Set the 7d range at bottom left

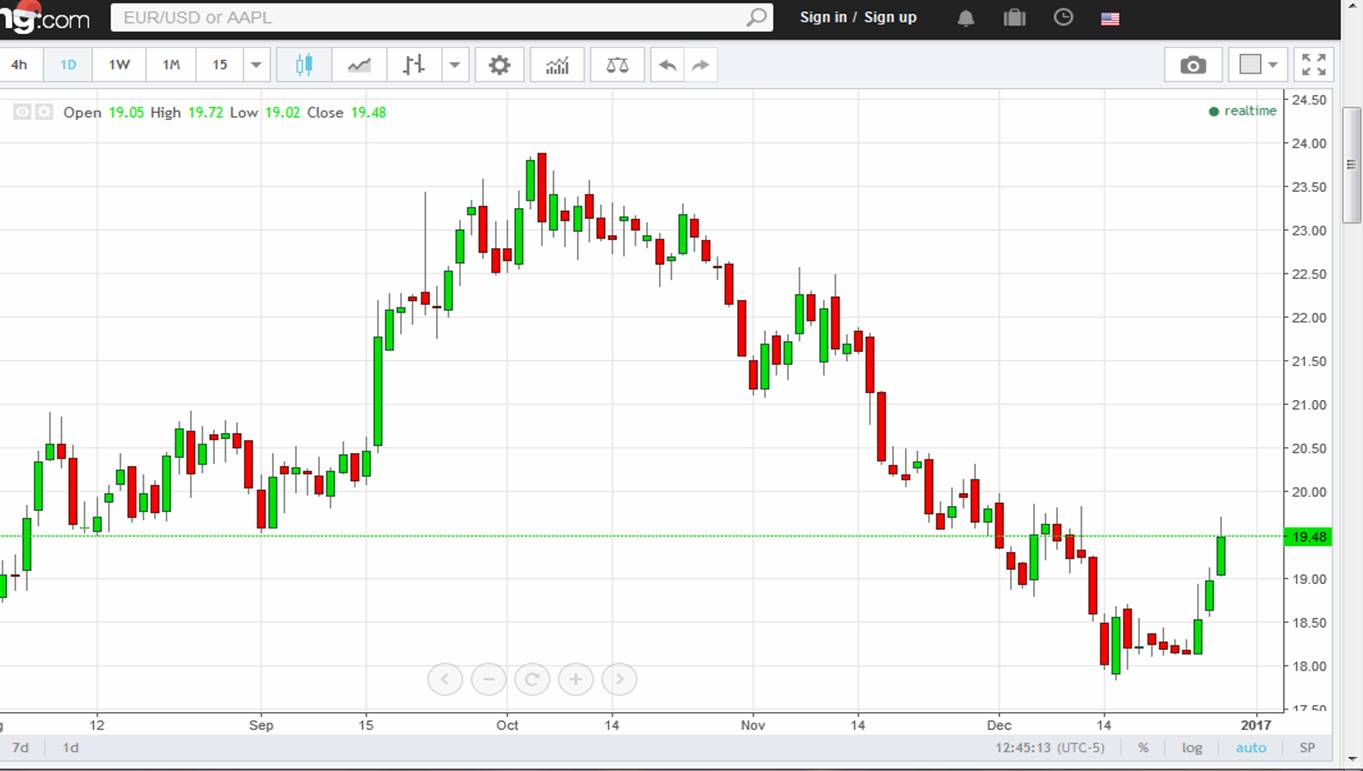[20, 747]
